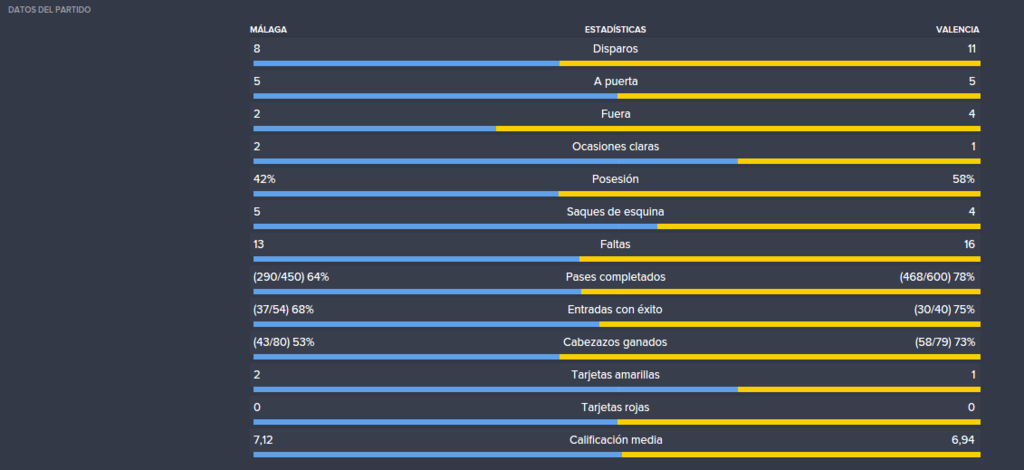Click the blue Ocasiones claras bar
1024x470 pixels.
(x=496, y=161)
